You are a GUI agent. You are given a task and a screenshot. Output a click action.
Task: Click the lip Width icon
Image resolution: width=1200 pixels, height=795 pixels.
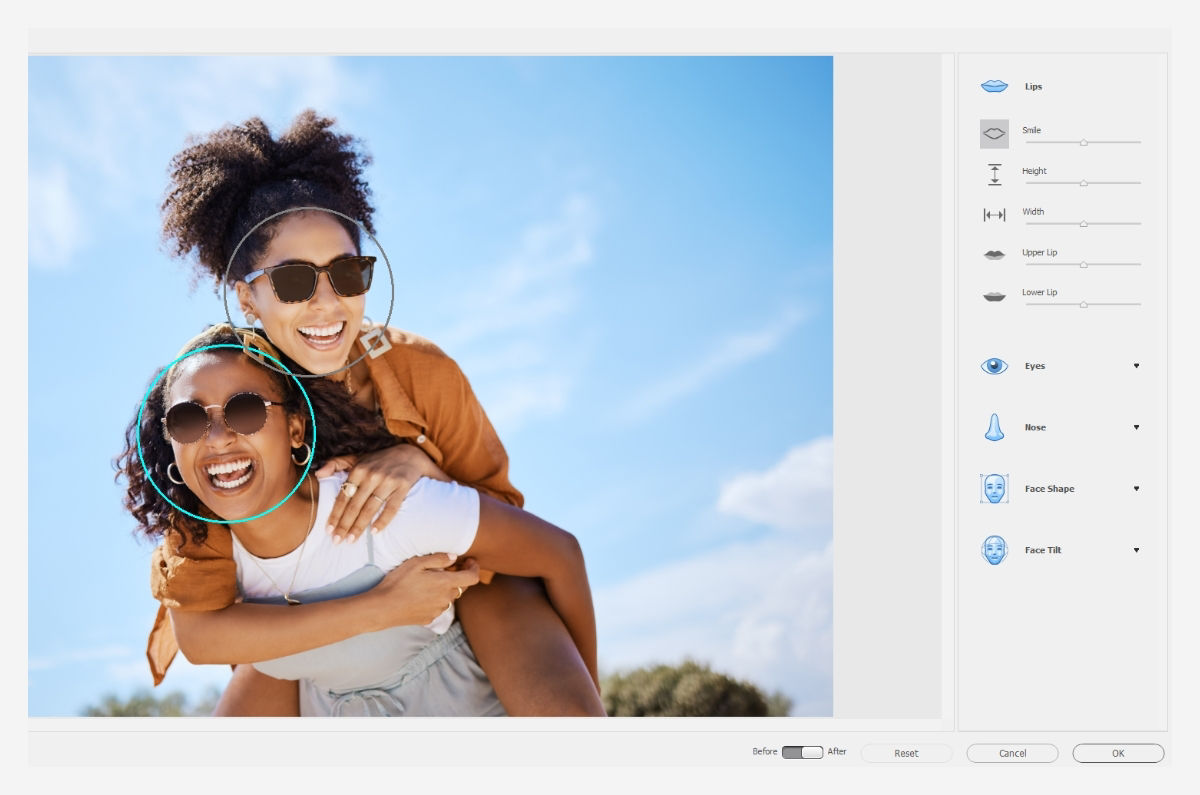coord(994,213)
